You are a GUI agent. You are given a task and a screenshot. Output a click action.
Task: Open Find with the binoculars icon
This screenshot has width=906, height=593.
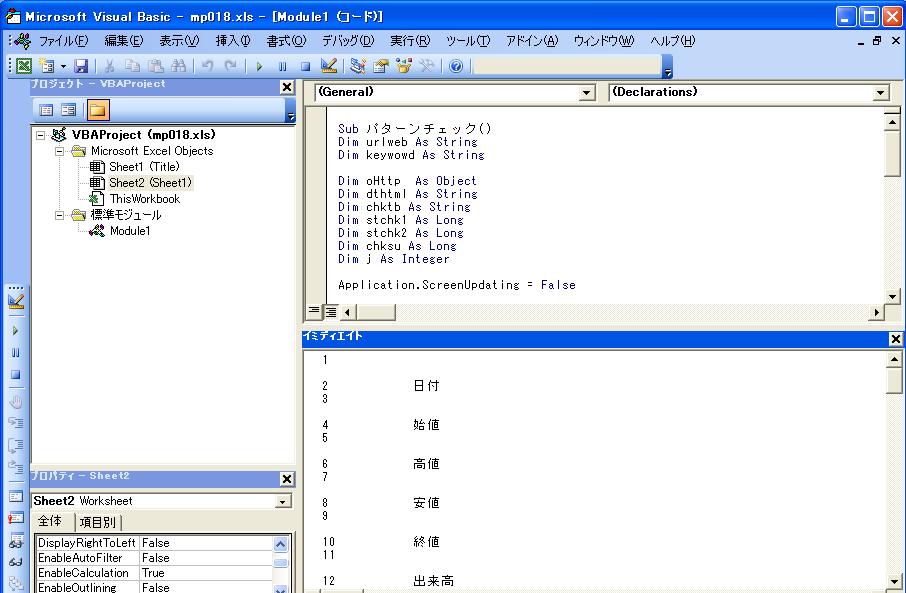tap(179, 66)
